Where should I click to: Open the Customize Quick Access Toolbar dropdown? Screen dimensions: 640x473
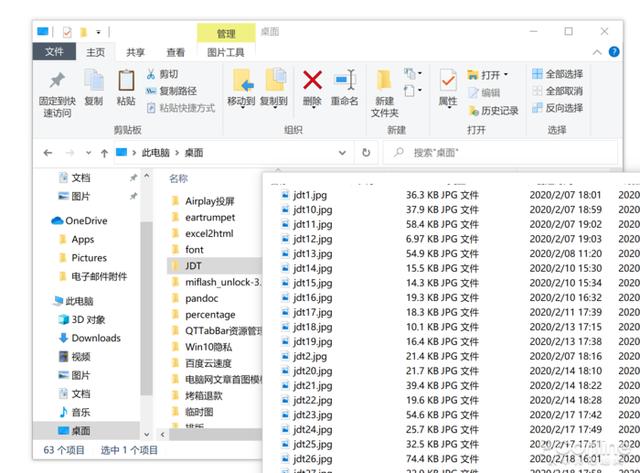pyautogui.click(x=98, y=32)
